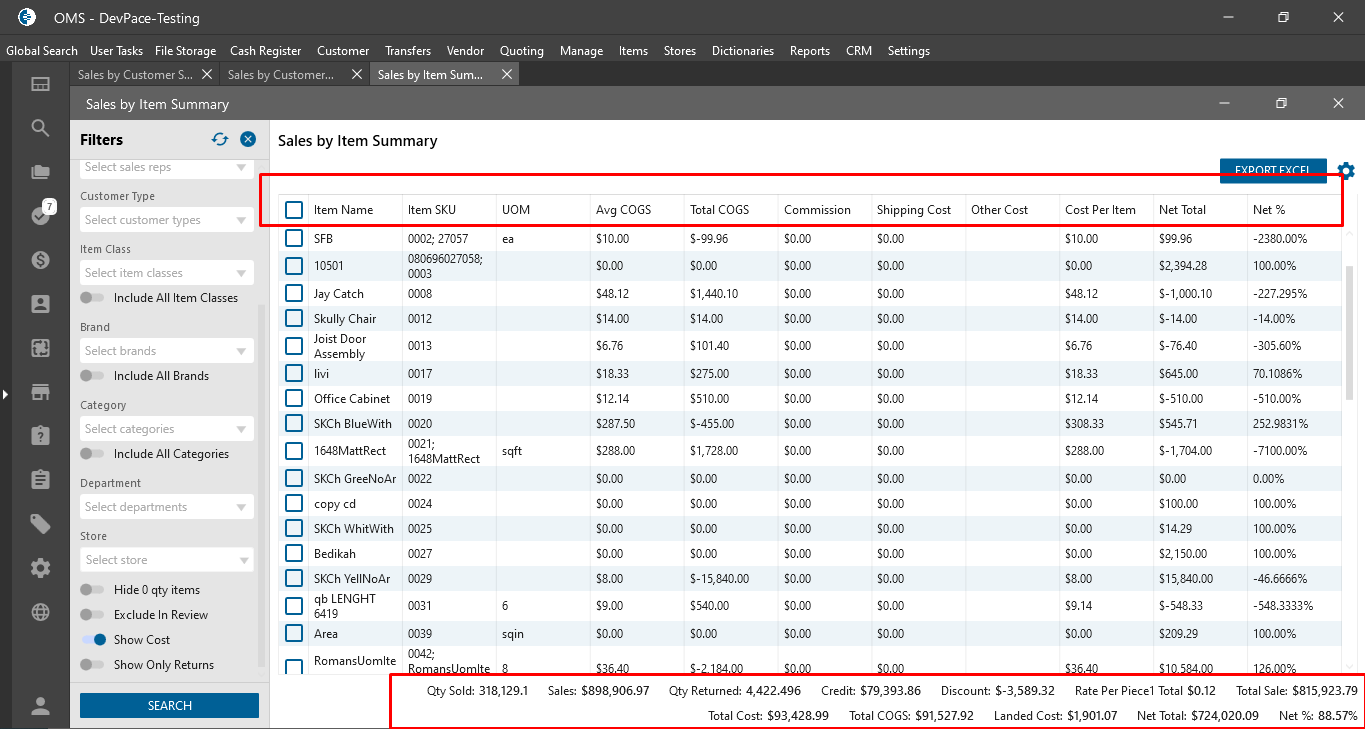Toggle the Show Cost switch

coord(93,640)
